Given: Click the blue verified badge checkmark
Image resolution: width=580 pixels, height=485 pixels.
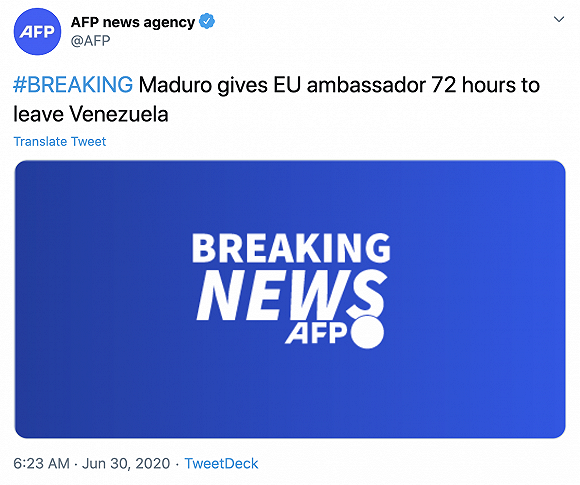Looking at the screenshot, I should [207, 21].
